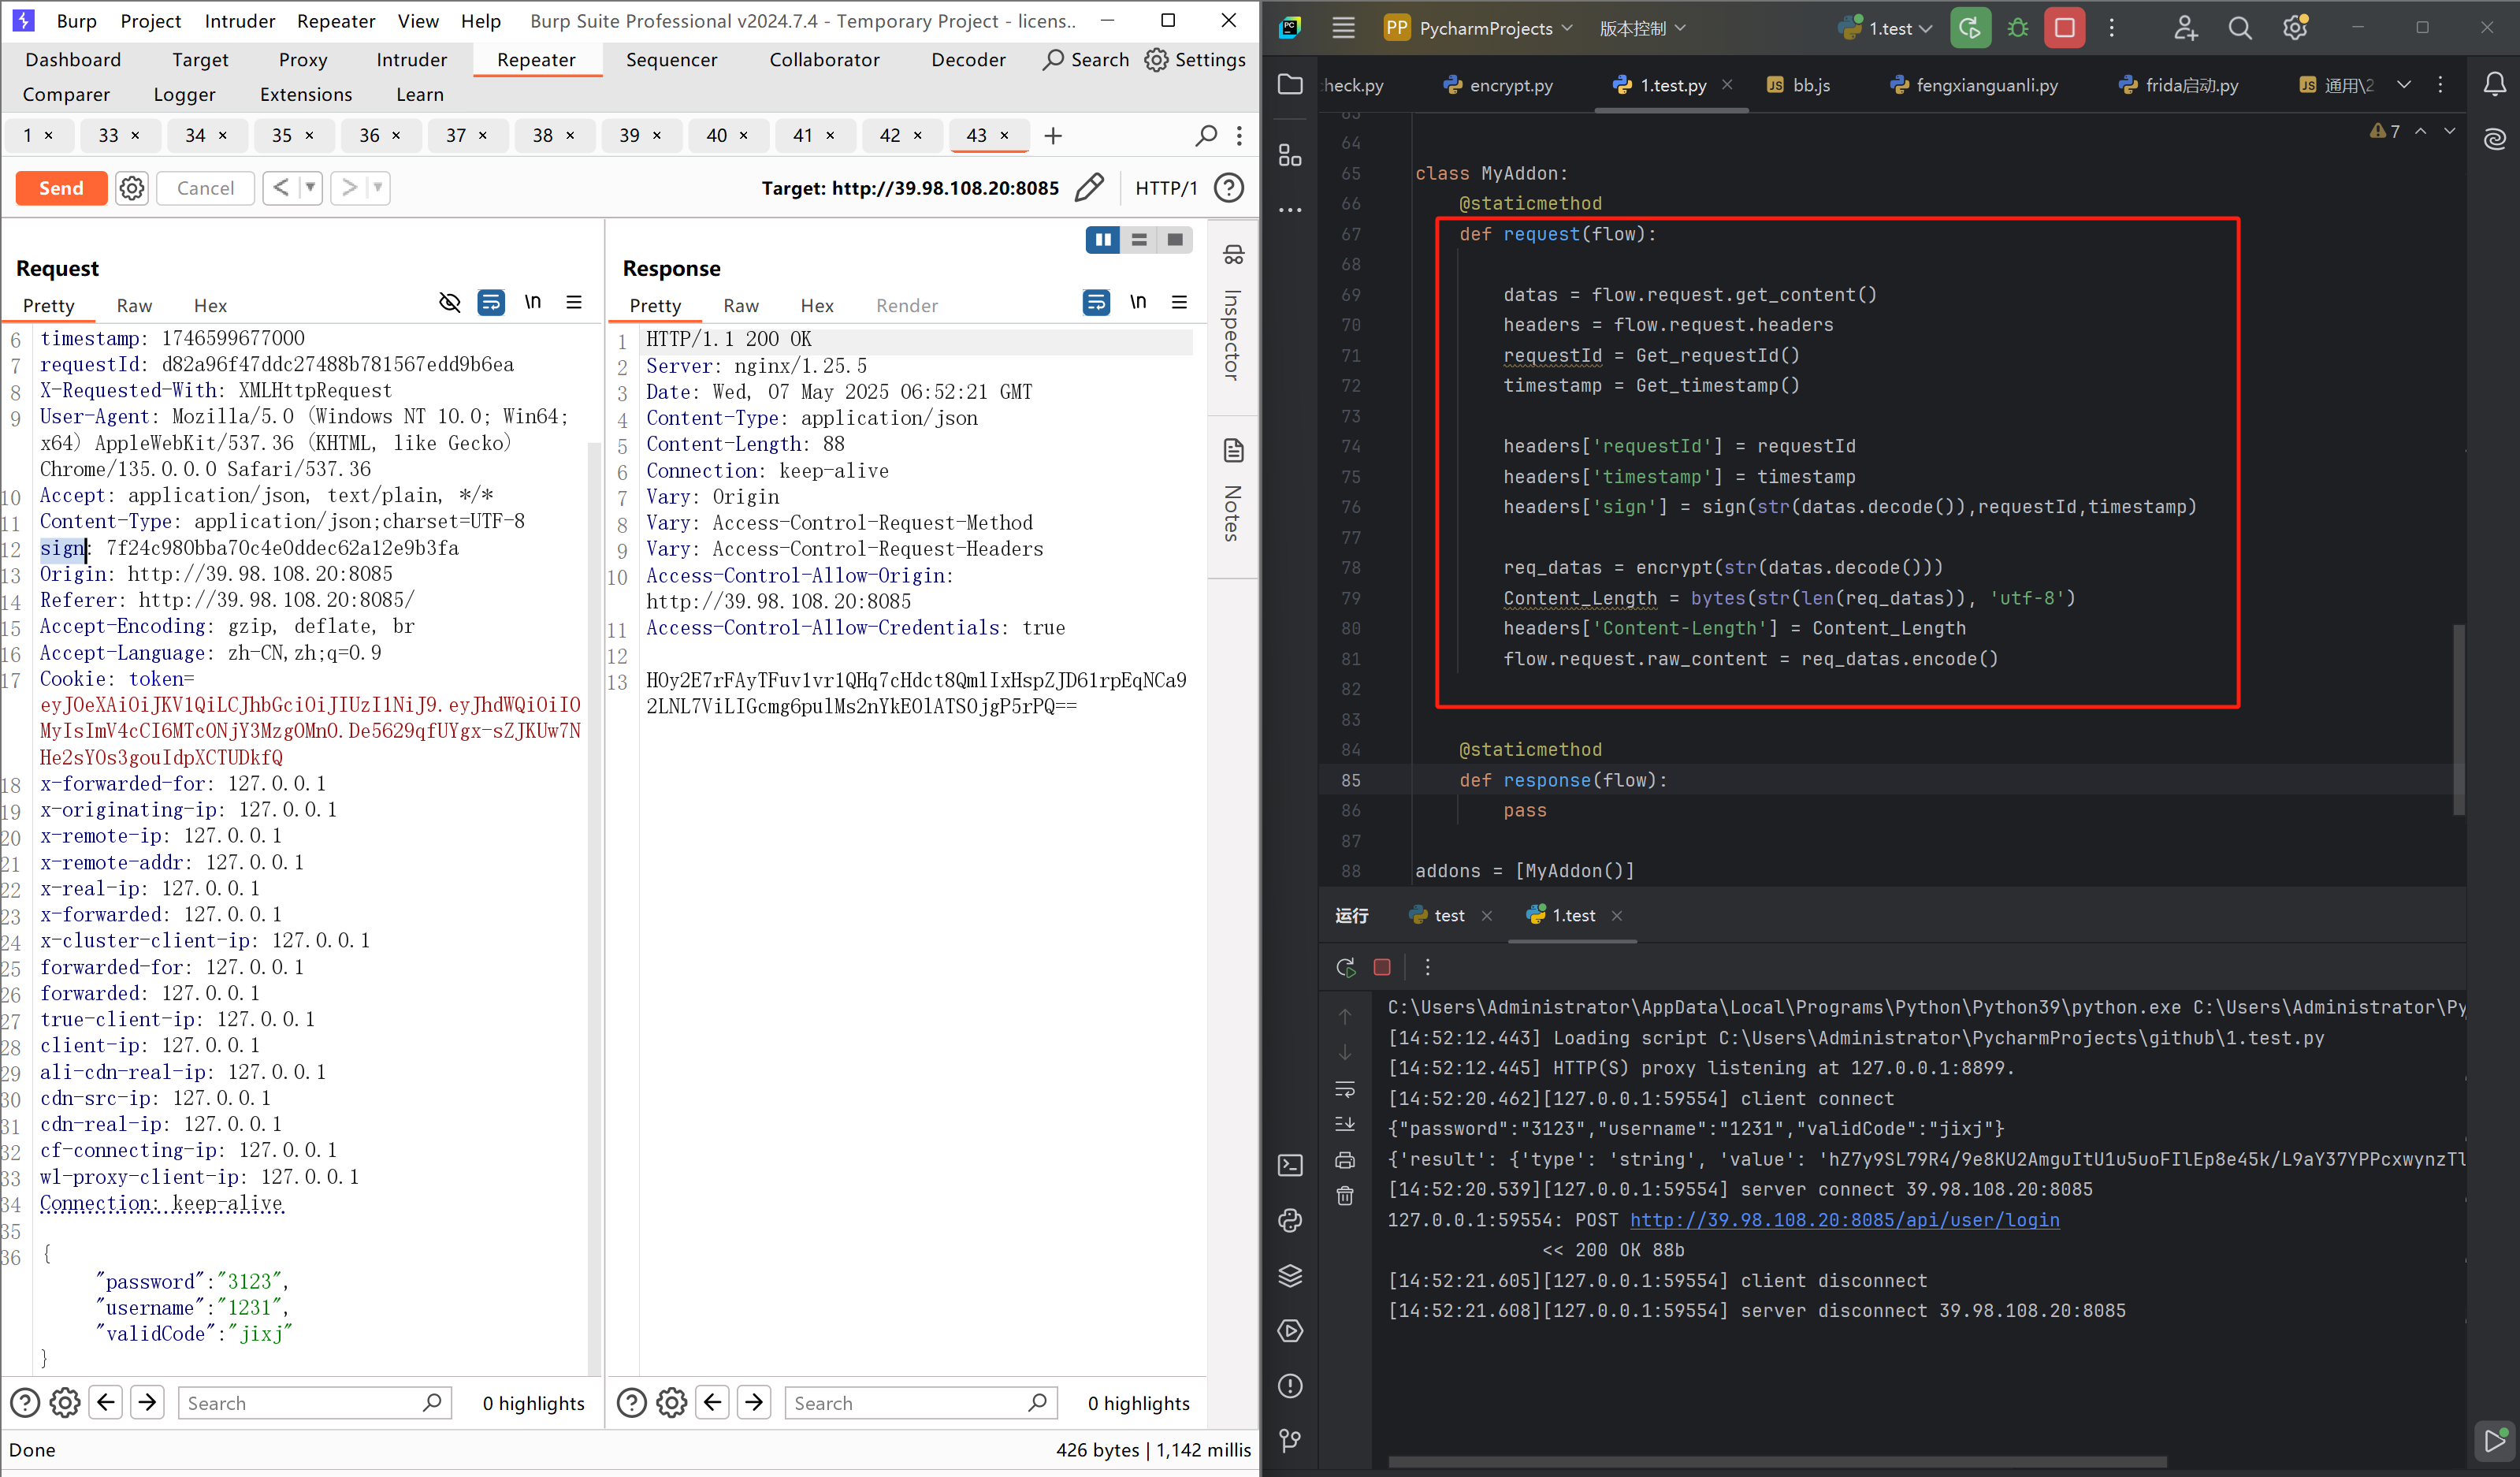Open the Python console tool window
The height and width of the screenshot is (1477, 2520).
pyautogui.click(x=1290, y=1220)
